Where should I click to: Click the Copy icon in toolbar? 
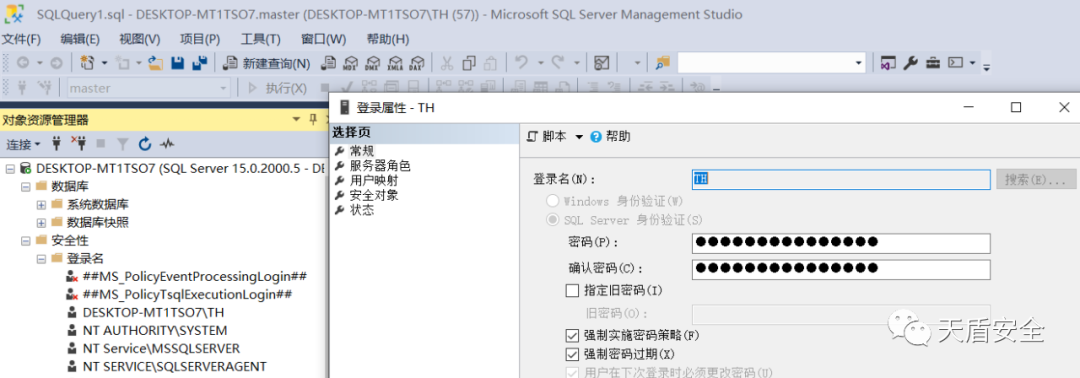[x=469, y=63]
